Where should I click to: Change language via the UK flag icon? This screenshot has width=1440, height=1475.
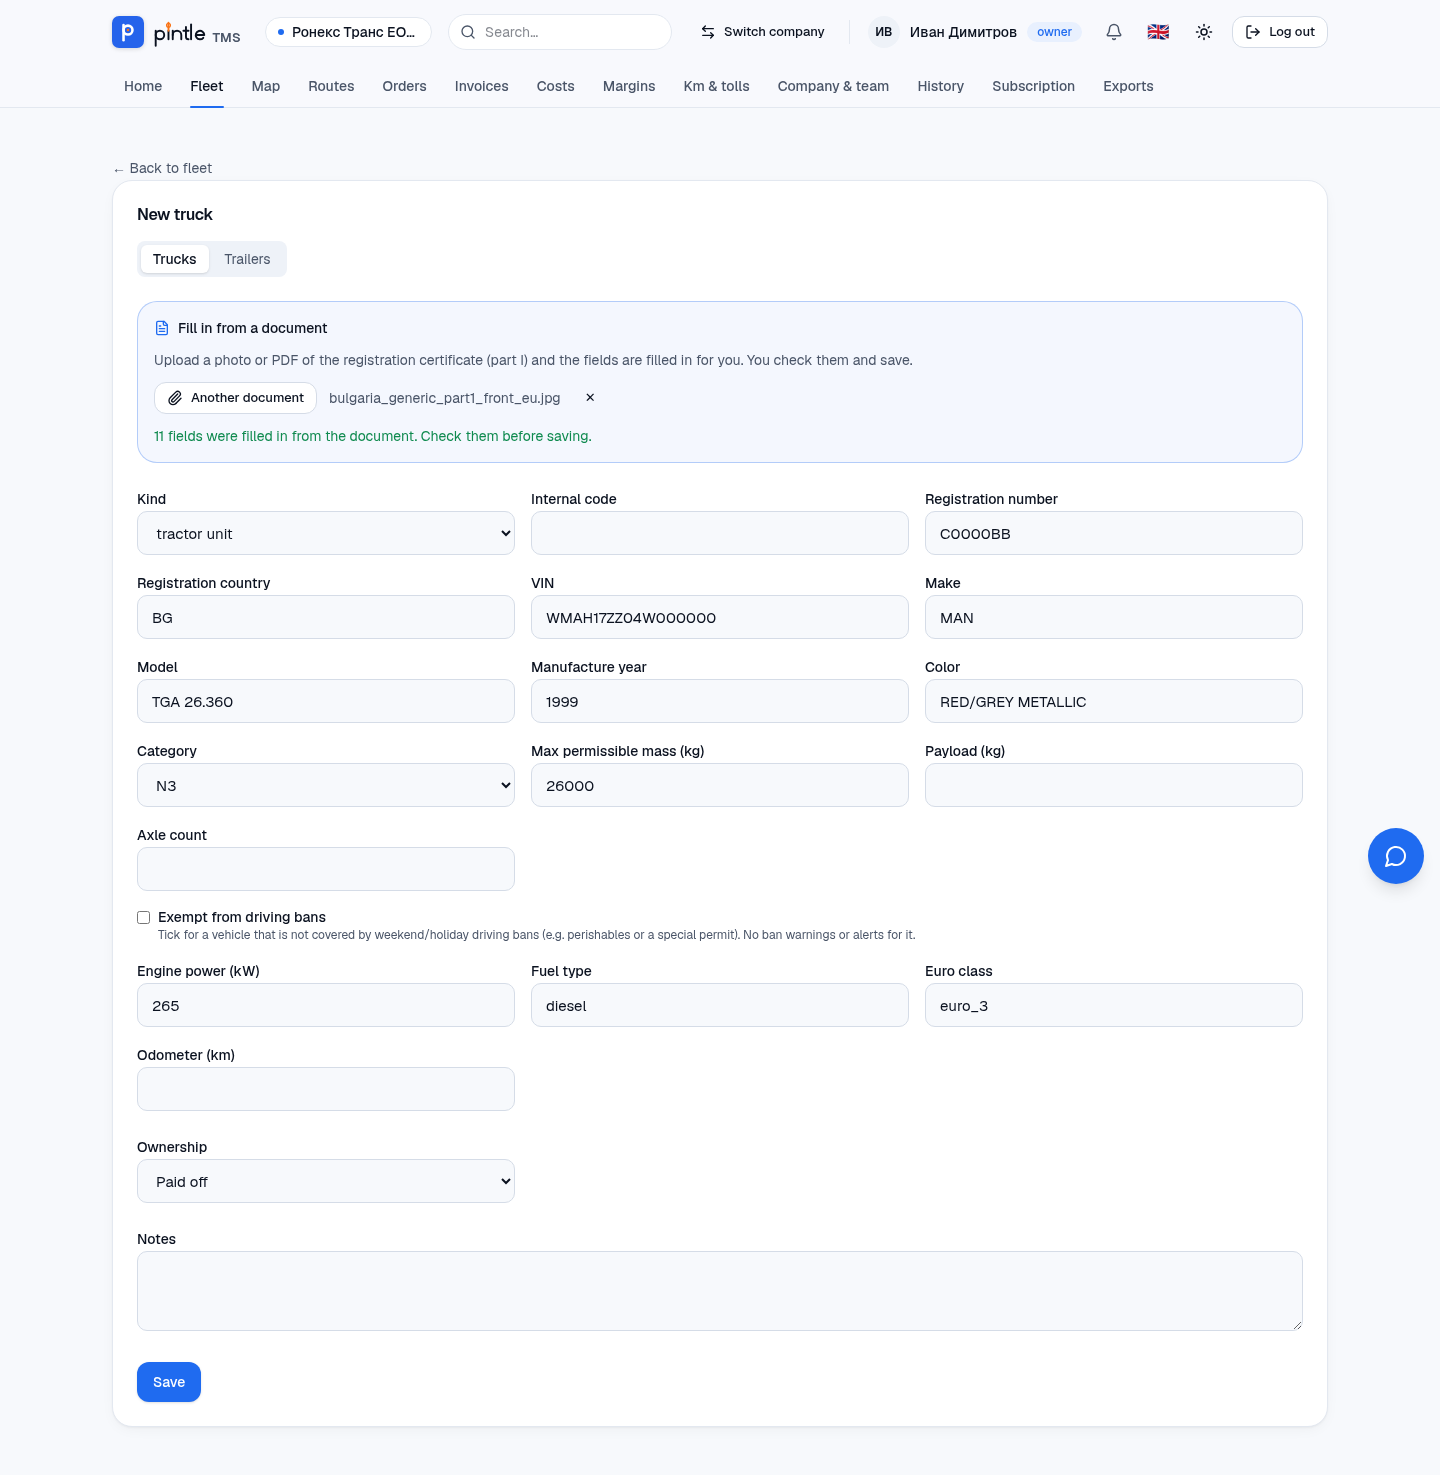pos(1158,32)
